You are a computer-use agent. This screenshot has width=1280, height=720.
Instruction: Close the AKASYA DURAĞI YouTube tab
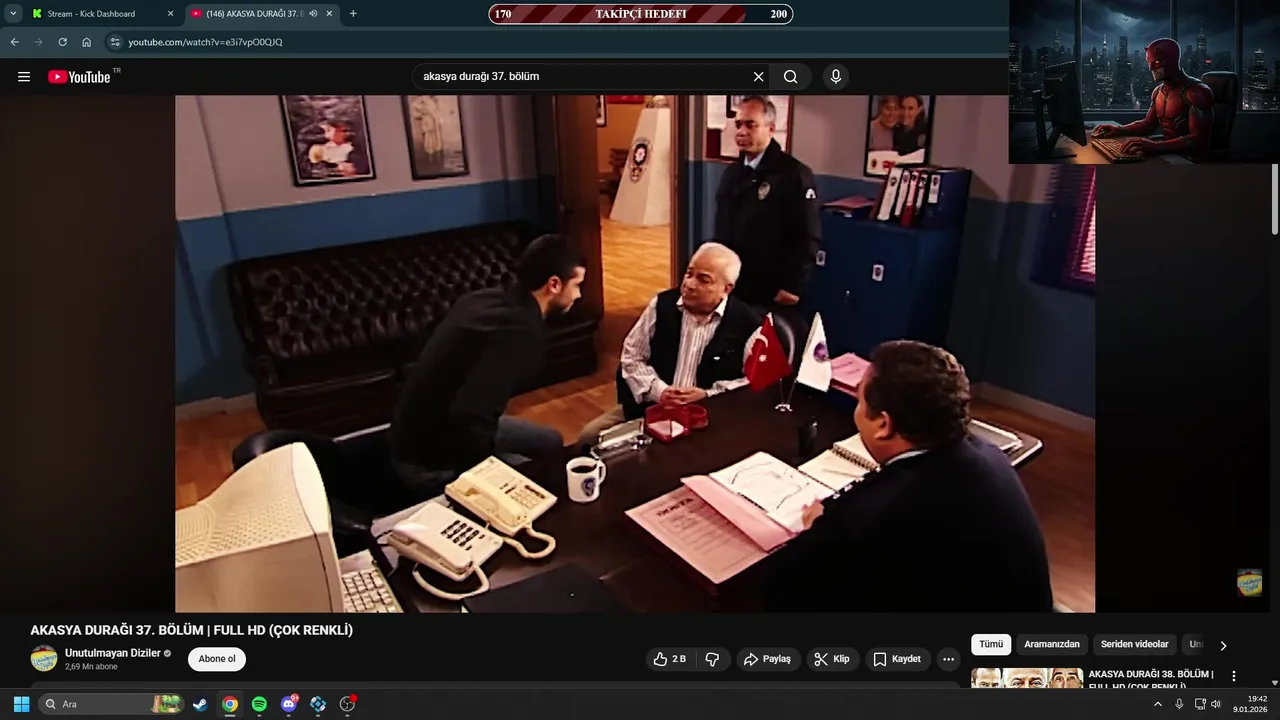point(329,14)
